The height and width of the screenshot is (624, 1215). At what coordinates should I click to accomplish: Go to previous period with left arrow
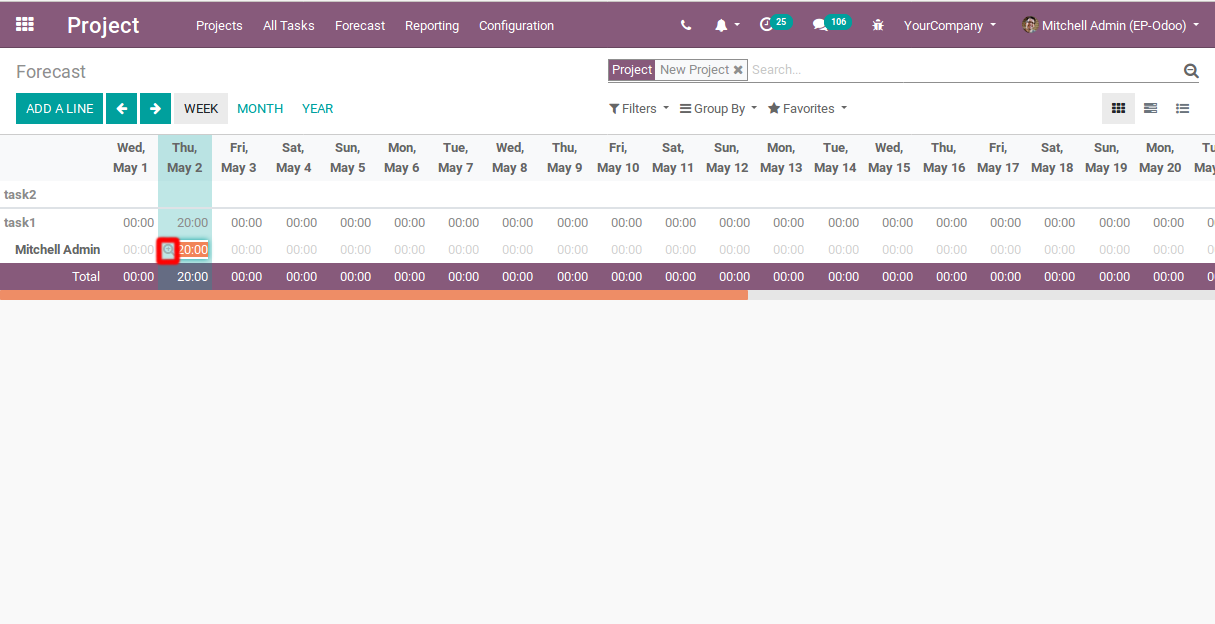(121, 109)
